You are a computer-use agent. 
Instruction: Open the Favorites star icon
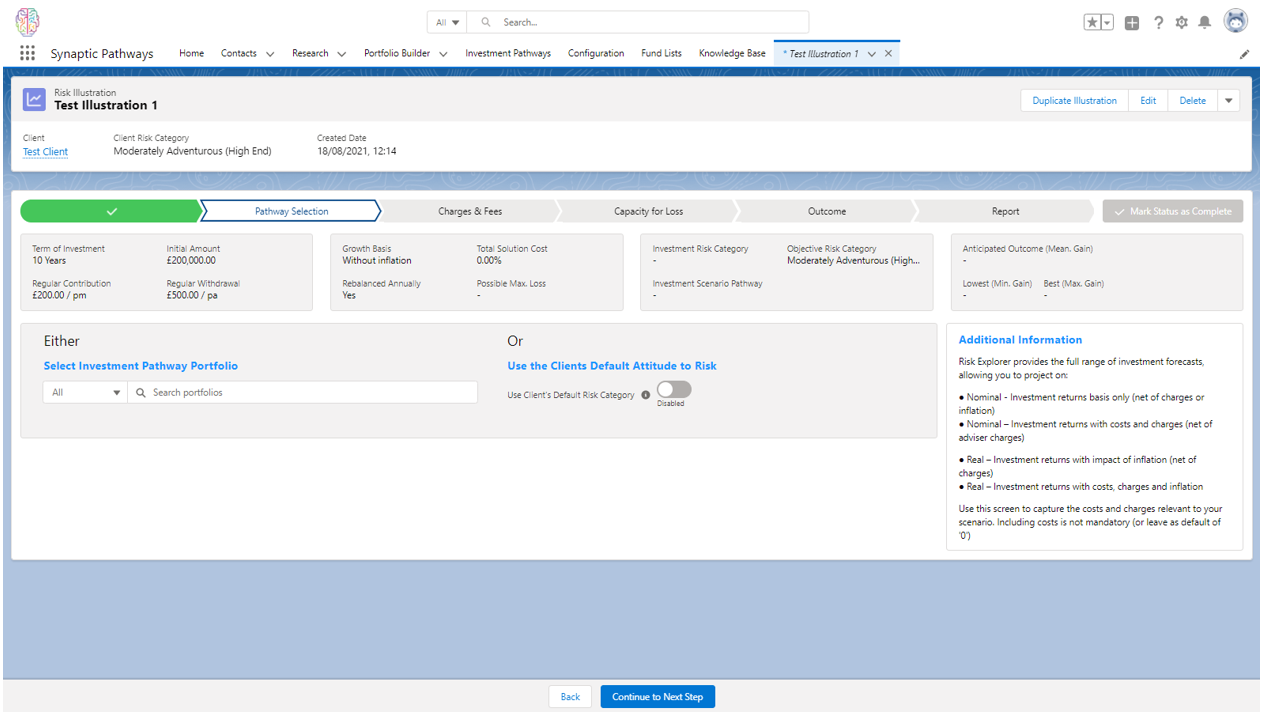(x=1092, y=22)
